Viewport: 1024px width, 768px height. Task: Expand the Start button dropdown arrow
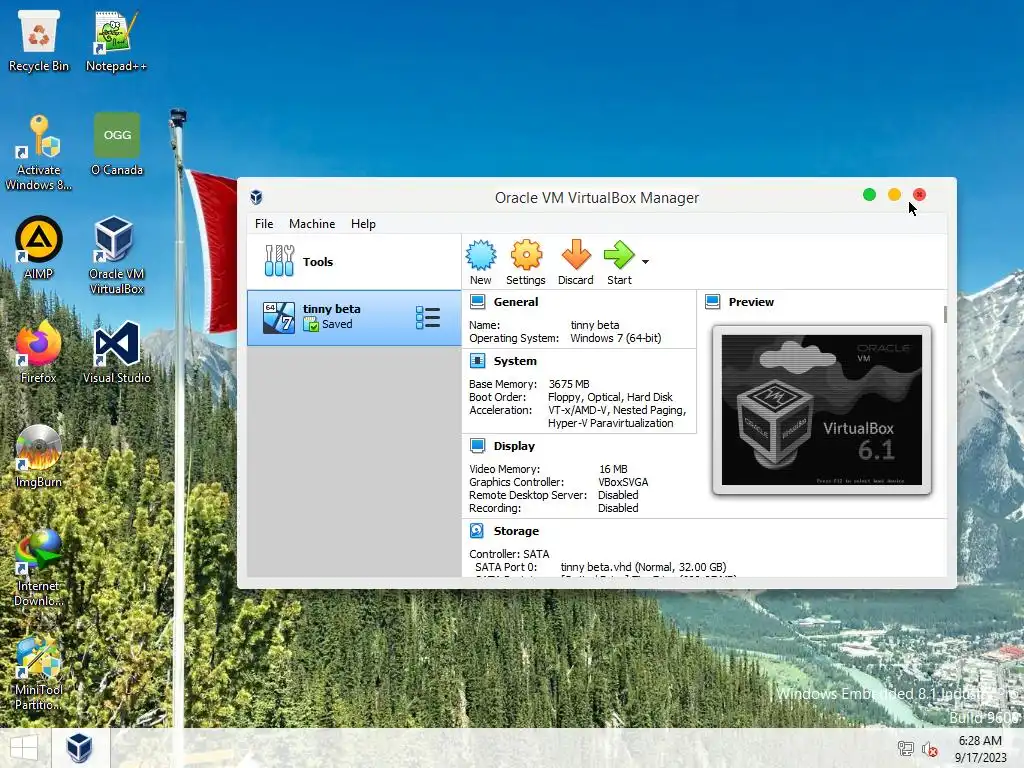pos(645,262)
